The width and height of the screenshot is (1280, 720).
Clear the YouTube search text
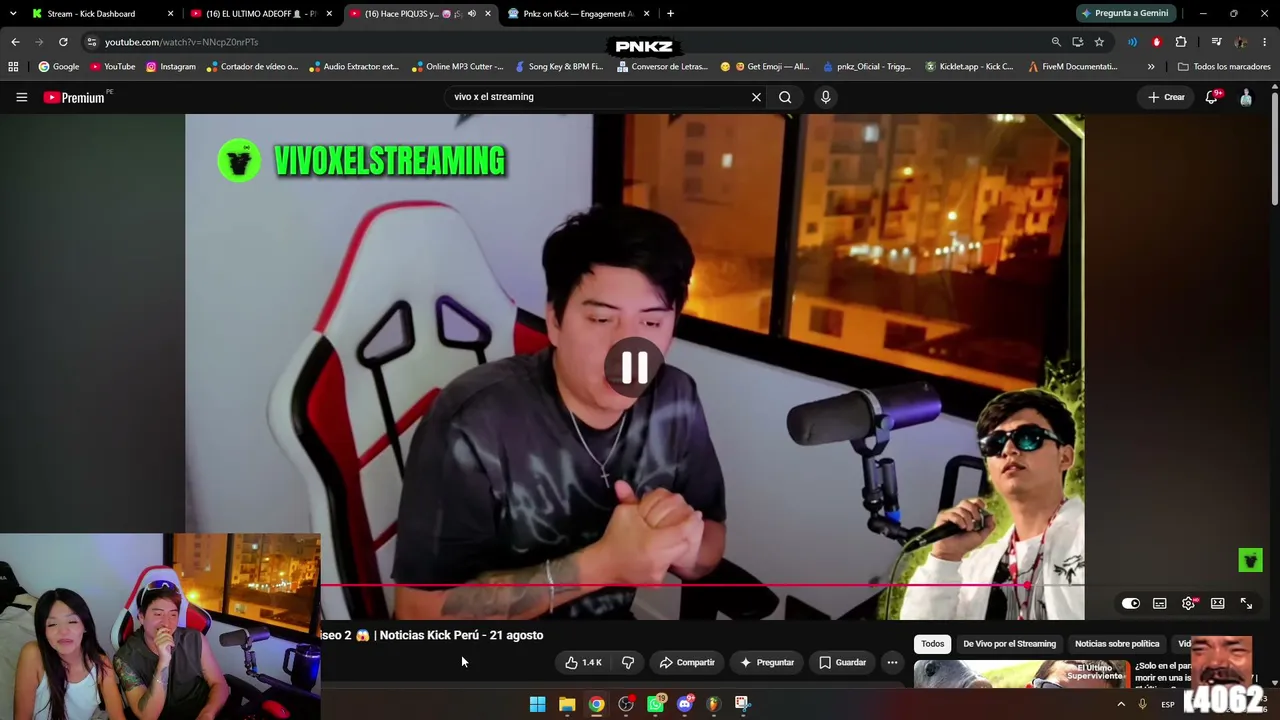point(756,97)
